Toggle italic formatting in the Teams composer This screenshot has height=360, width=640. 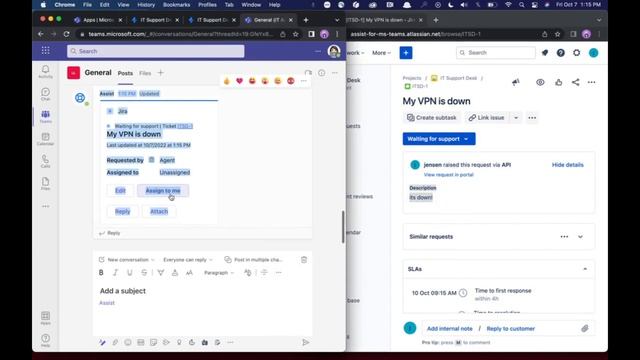(115, 273)
